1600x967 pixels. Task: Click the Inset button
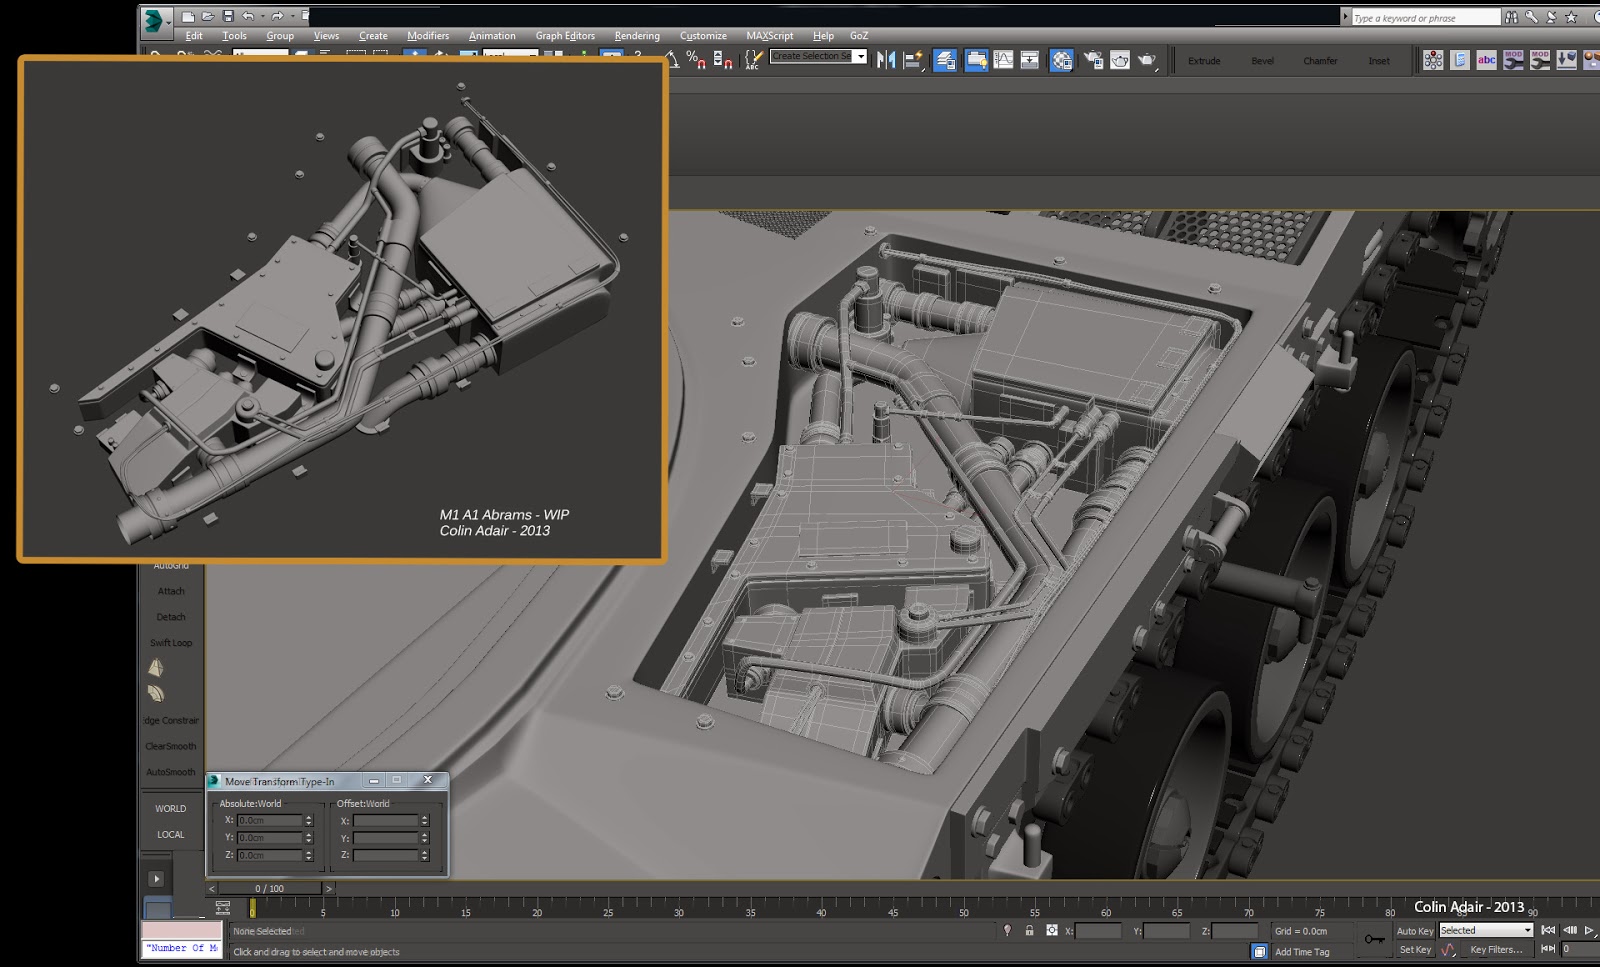(x=1379, y=61)
